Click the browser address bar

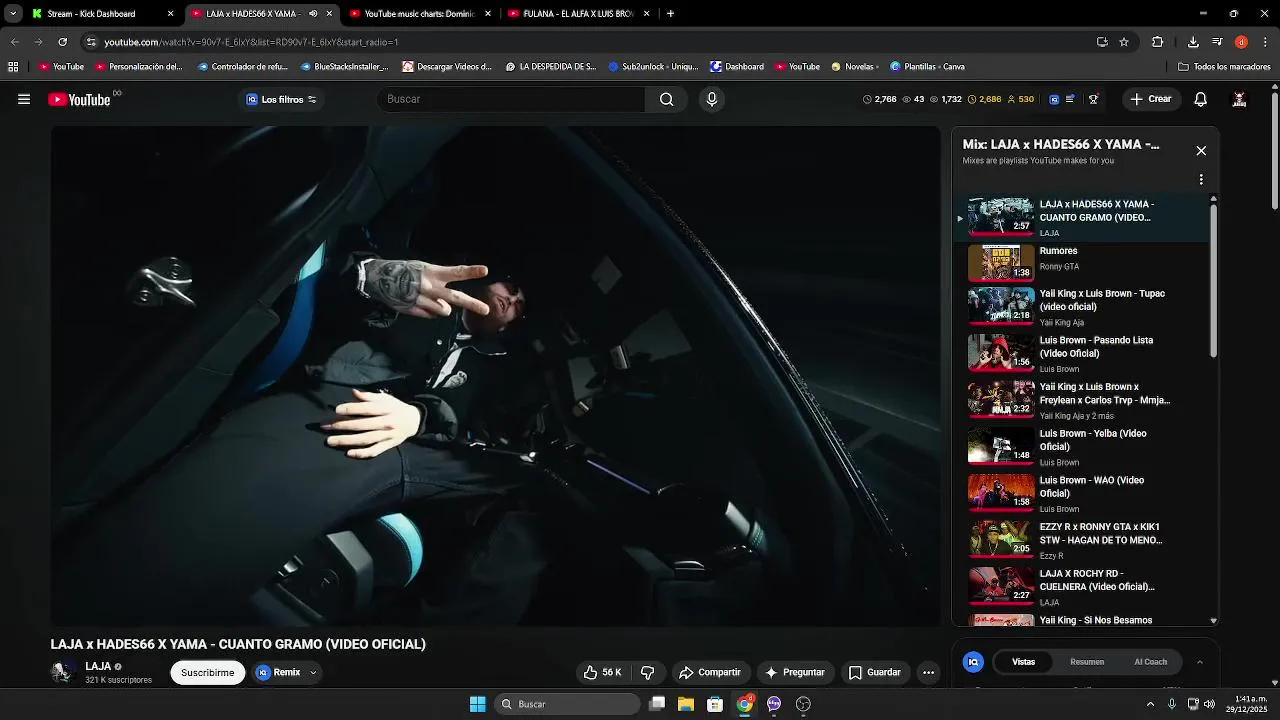coord(590,42)
